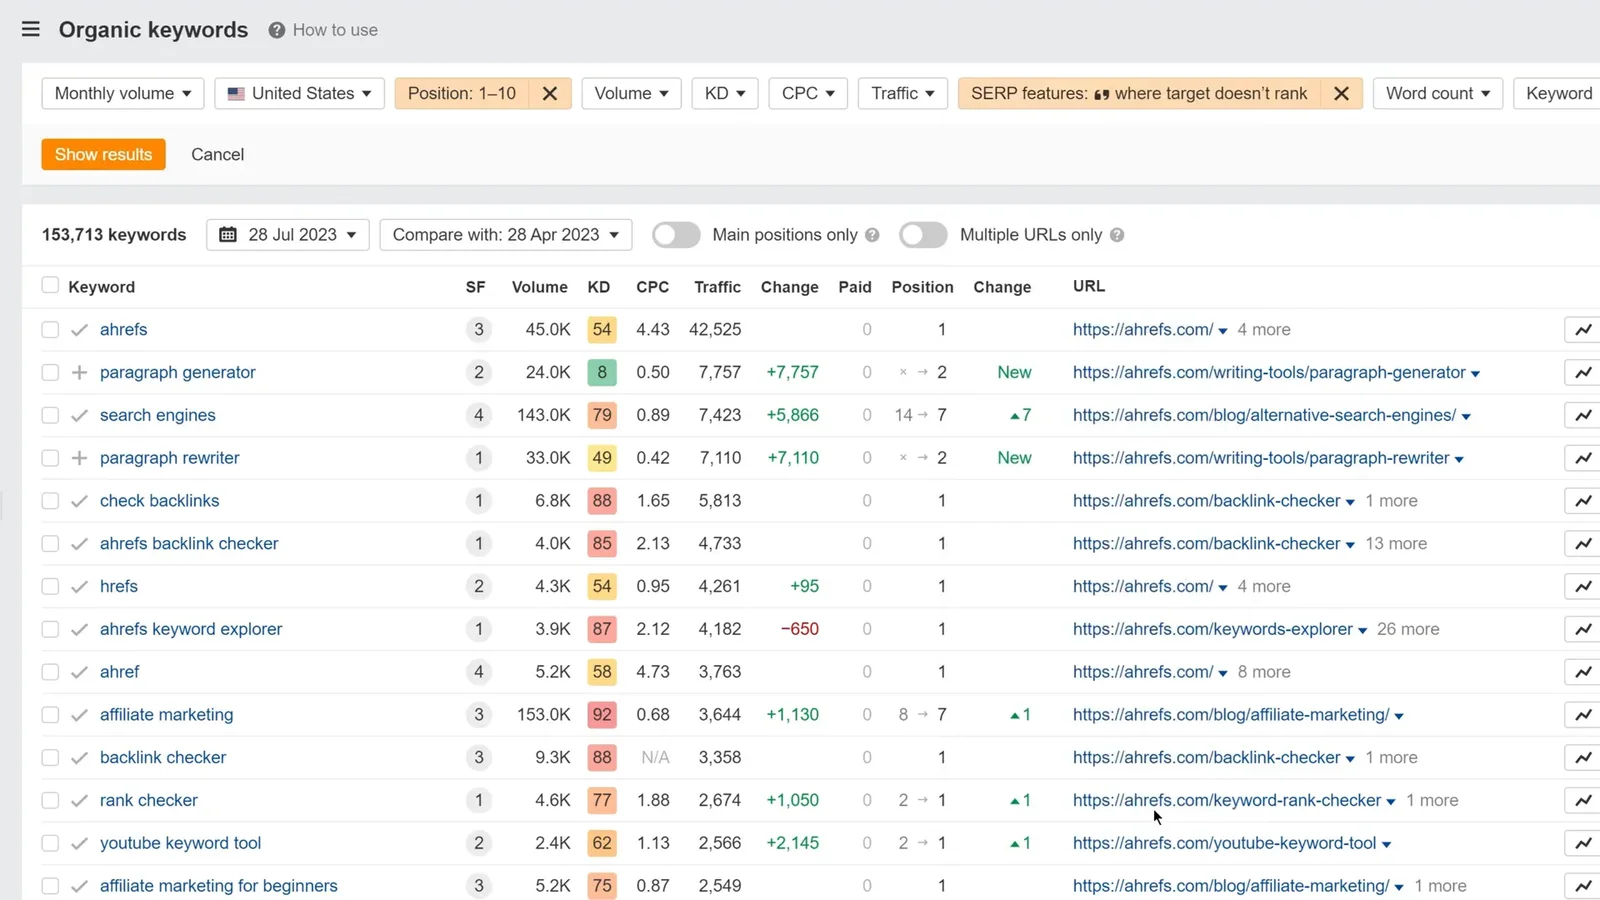Click the How to use help icon
Screen dimensions: 1600x900
point(277,30)
